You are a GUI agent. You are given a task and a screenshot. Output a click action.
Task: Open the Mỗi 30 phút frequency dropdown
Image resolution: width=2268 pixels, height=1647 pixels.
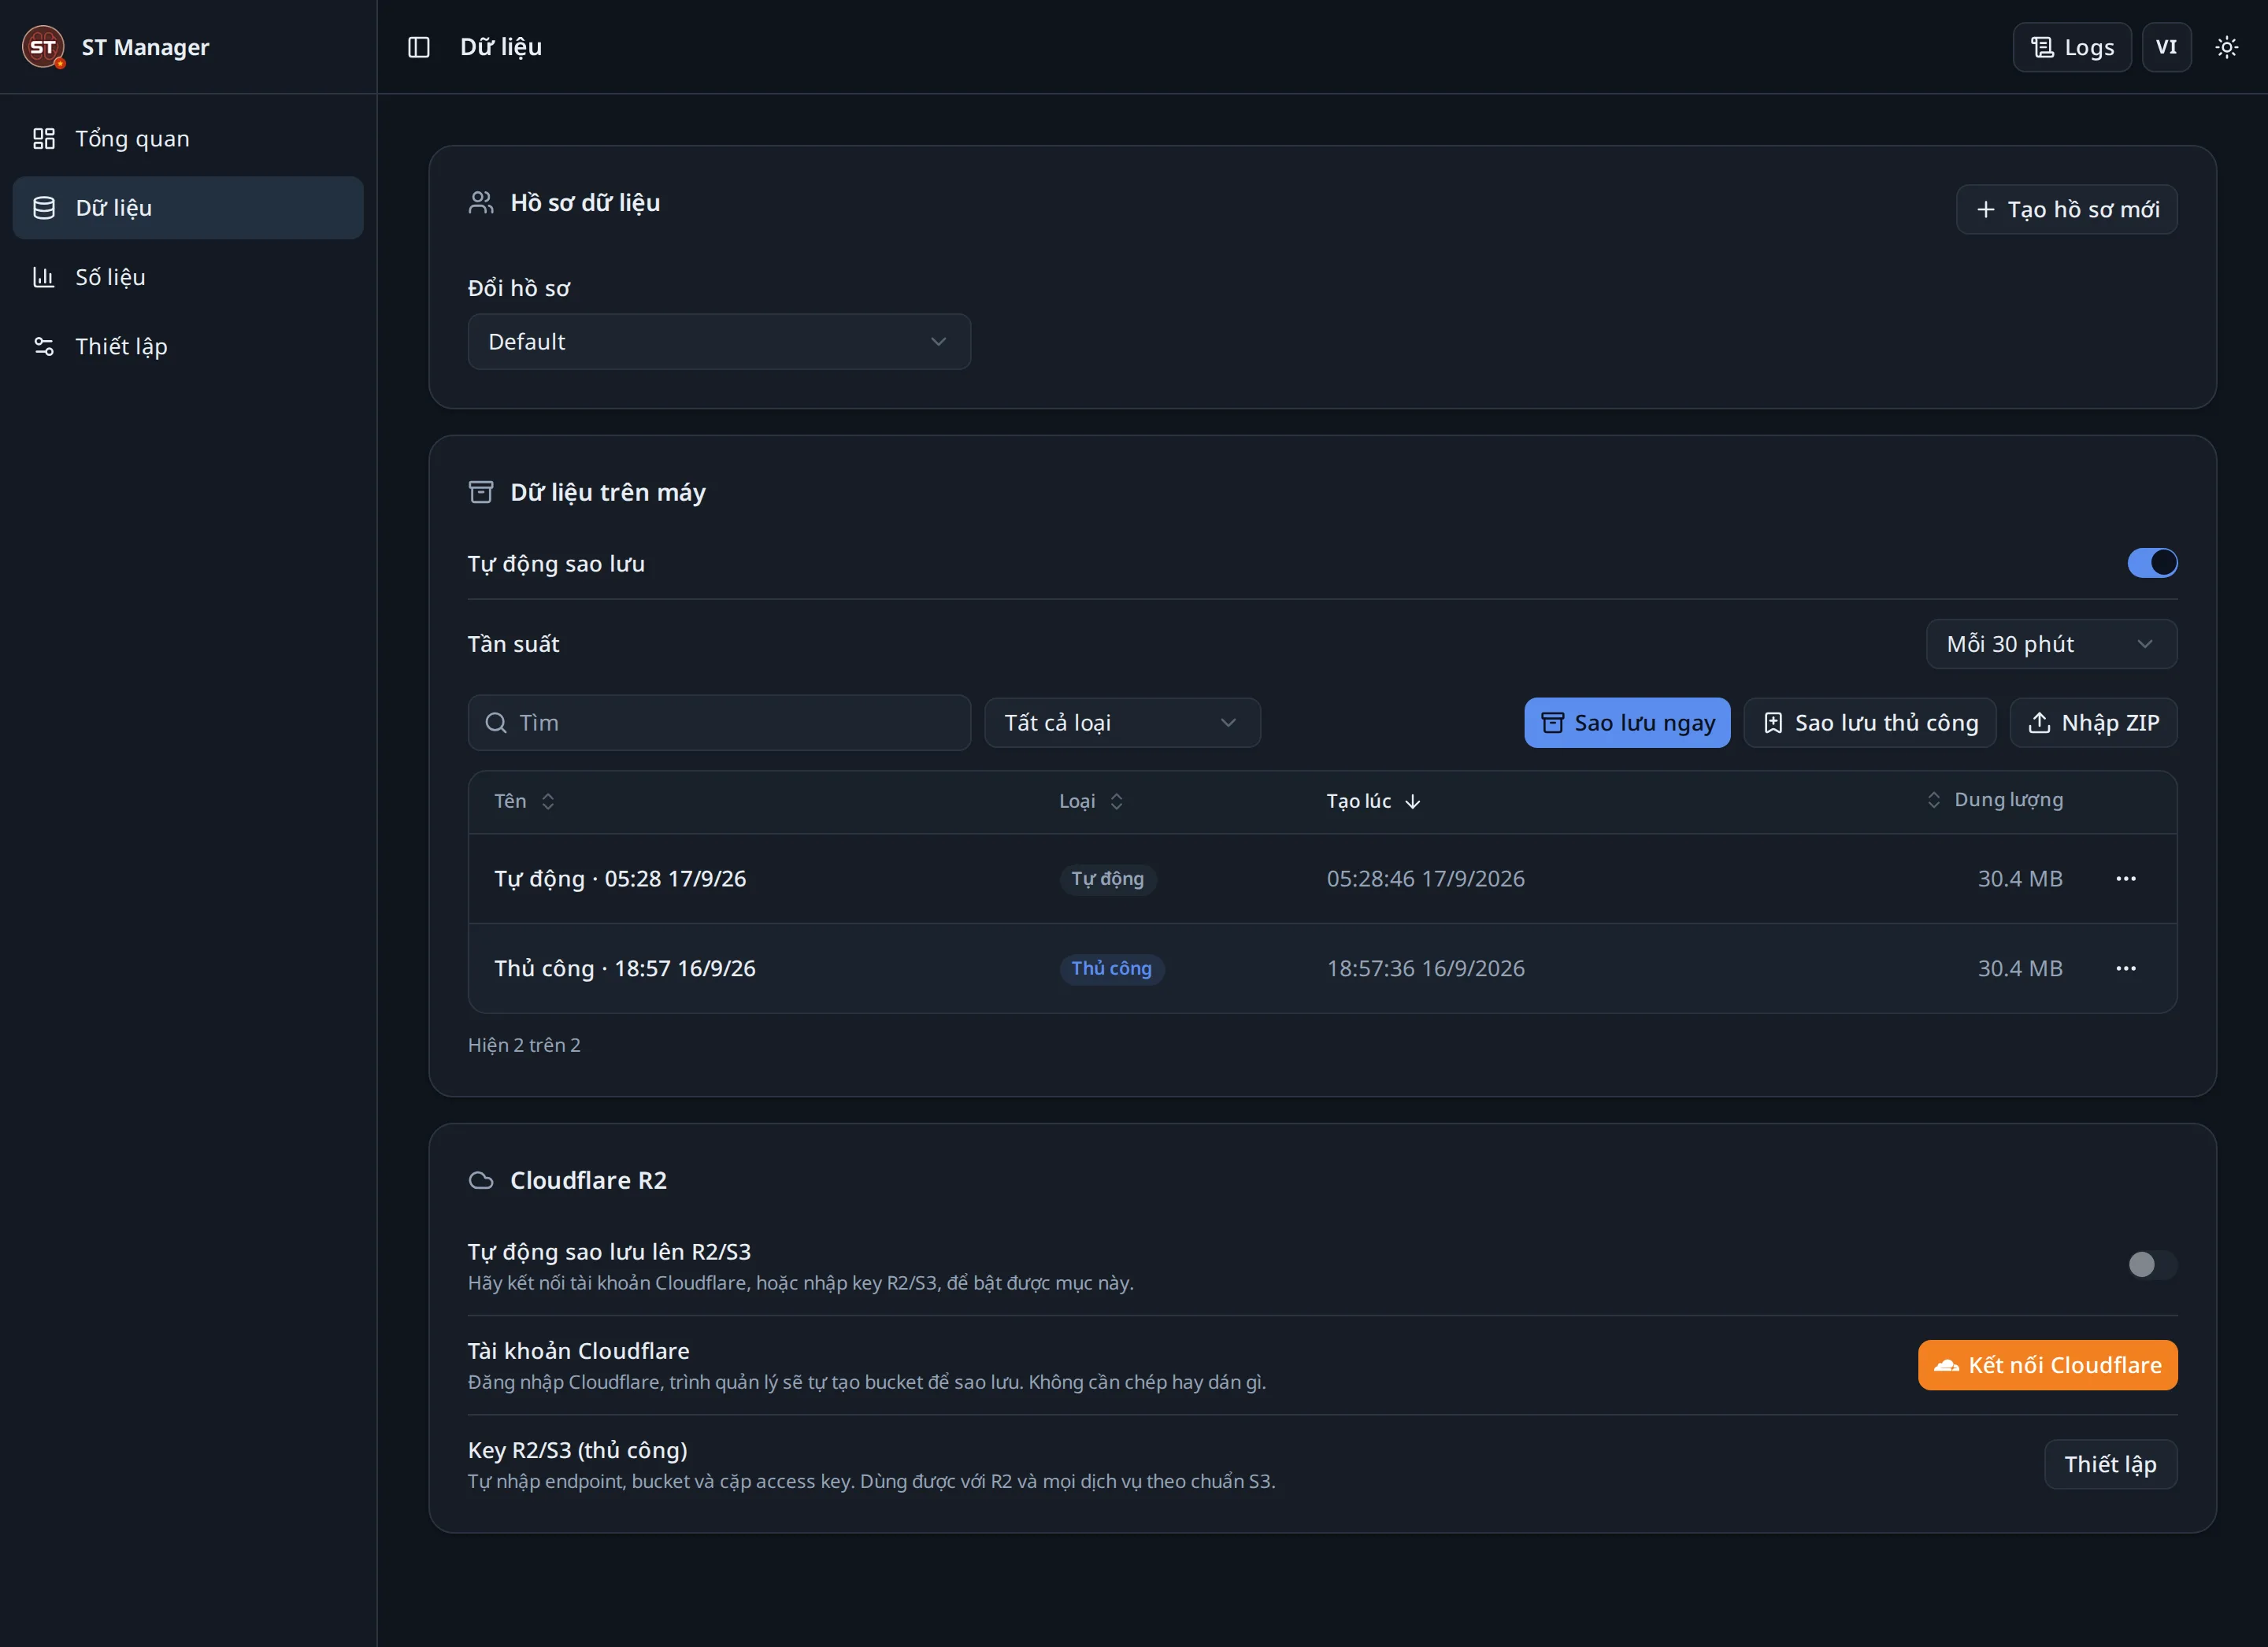[2051, 644]
